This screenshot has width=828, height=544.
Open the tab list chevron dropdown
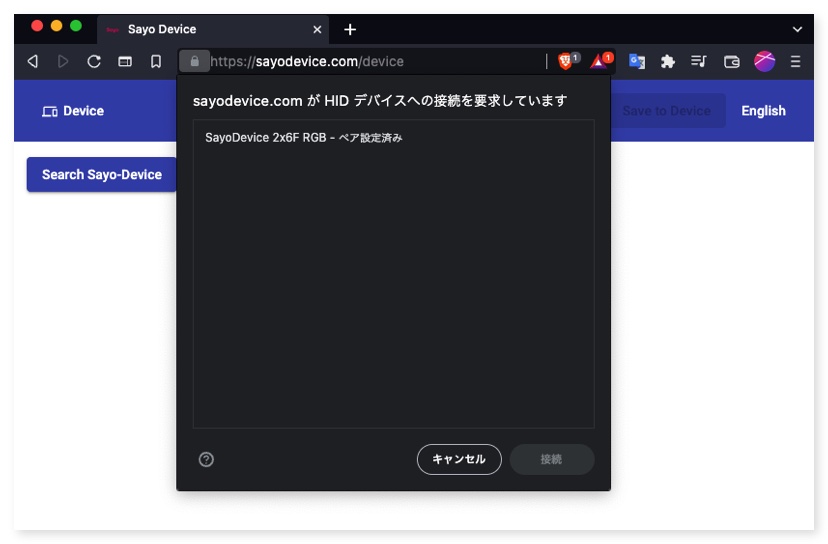click(797, 29)
